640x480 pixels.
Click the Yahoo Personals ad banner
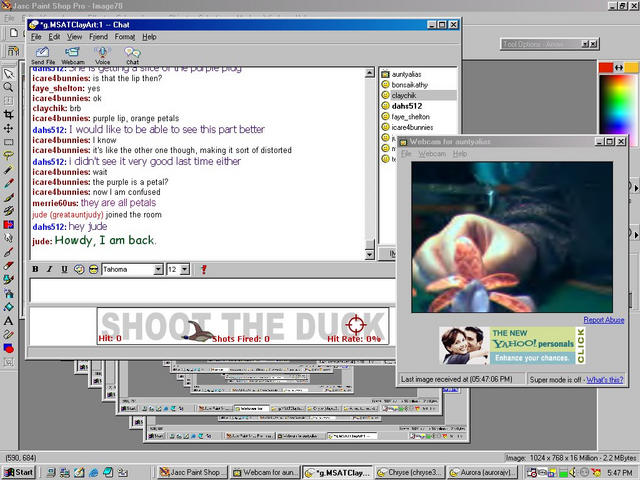pyautogui.click(x=512, y=345)
